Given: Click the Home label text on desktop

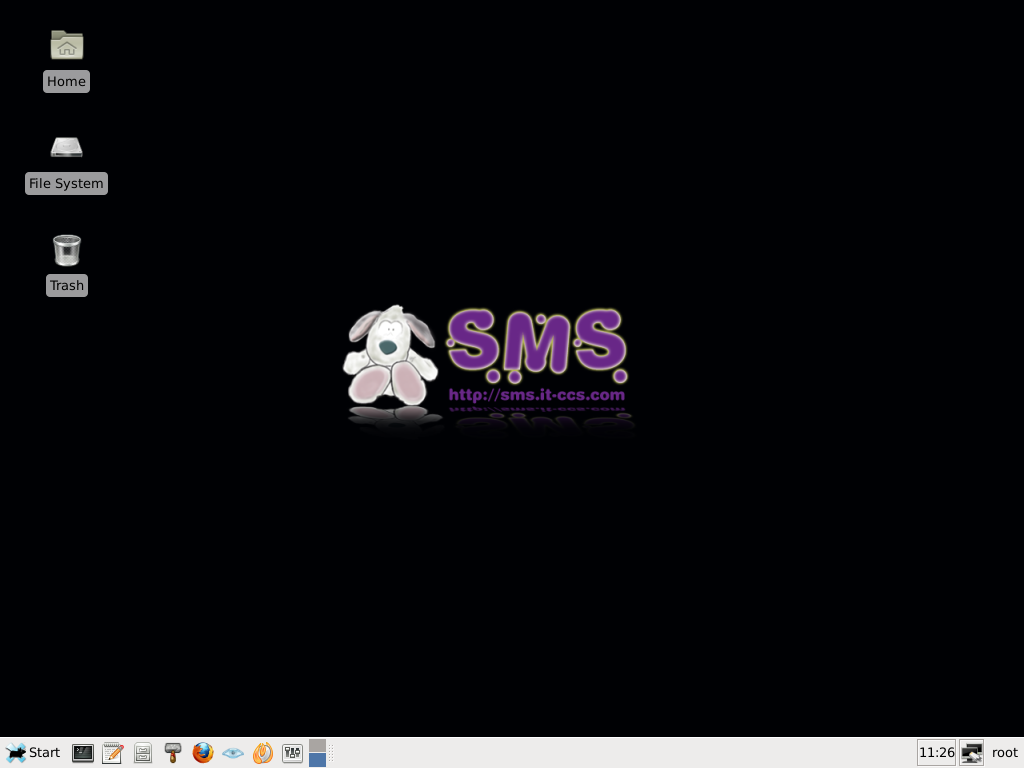Looking at the screenshot, I should (66, 82).
